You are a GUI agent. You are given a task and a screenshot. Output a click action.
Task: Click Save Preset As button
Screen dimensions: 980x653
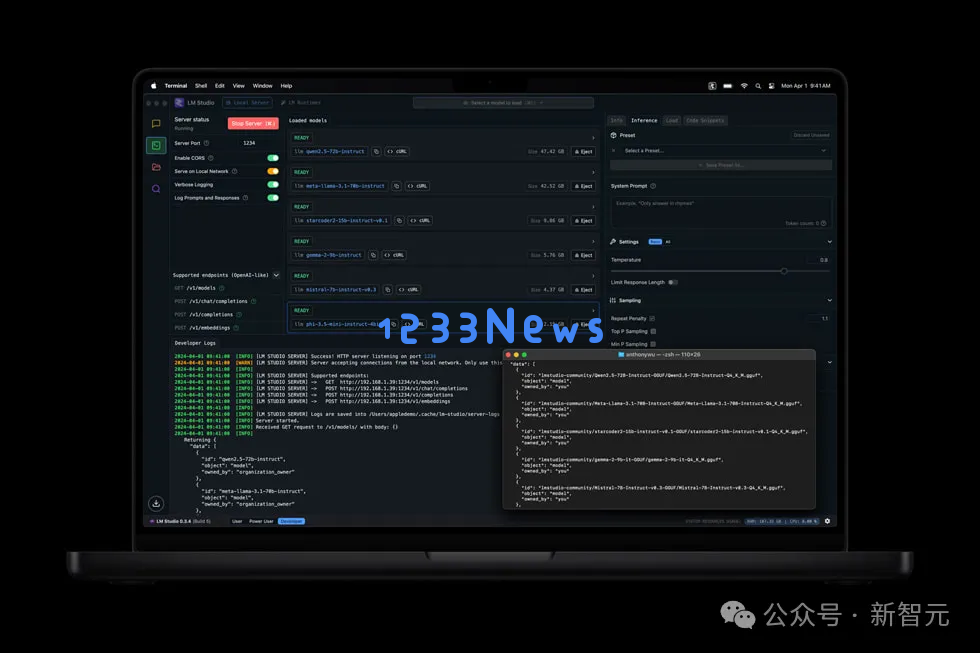click(x=721, y=165)
